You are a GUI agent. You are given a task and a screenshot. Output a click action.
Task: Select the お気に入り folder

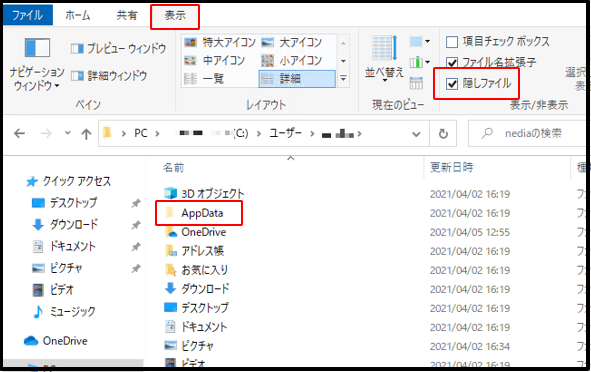pyautogui.click(x=196, y=270)
